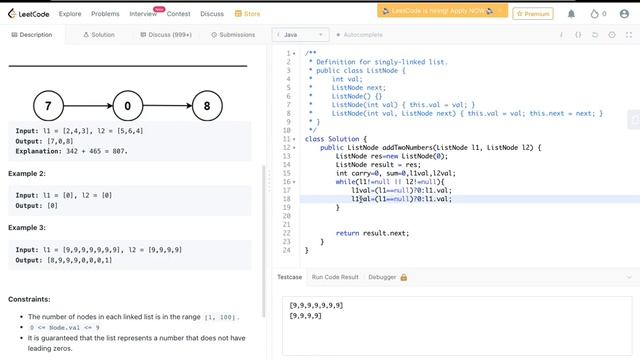Open the Discuss (999+) tab
The width and height of the screenshot is (640, 360).
166,35
